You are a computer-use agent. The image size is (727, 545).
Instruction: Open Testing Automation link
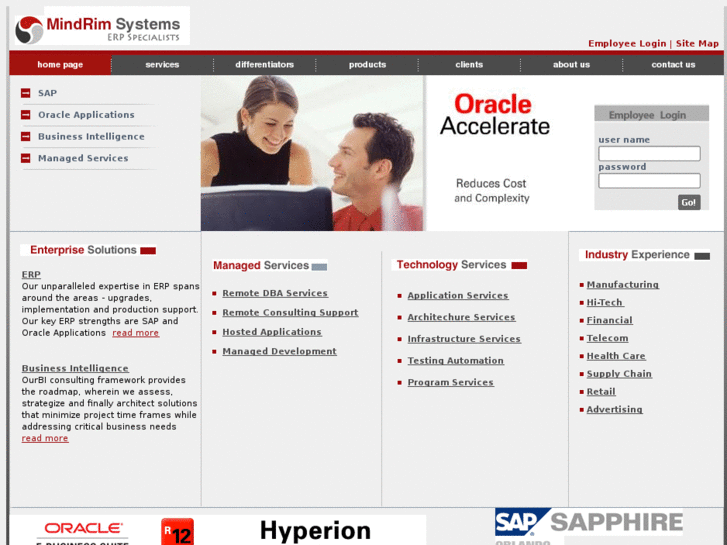tap(455, 361)
